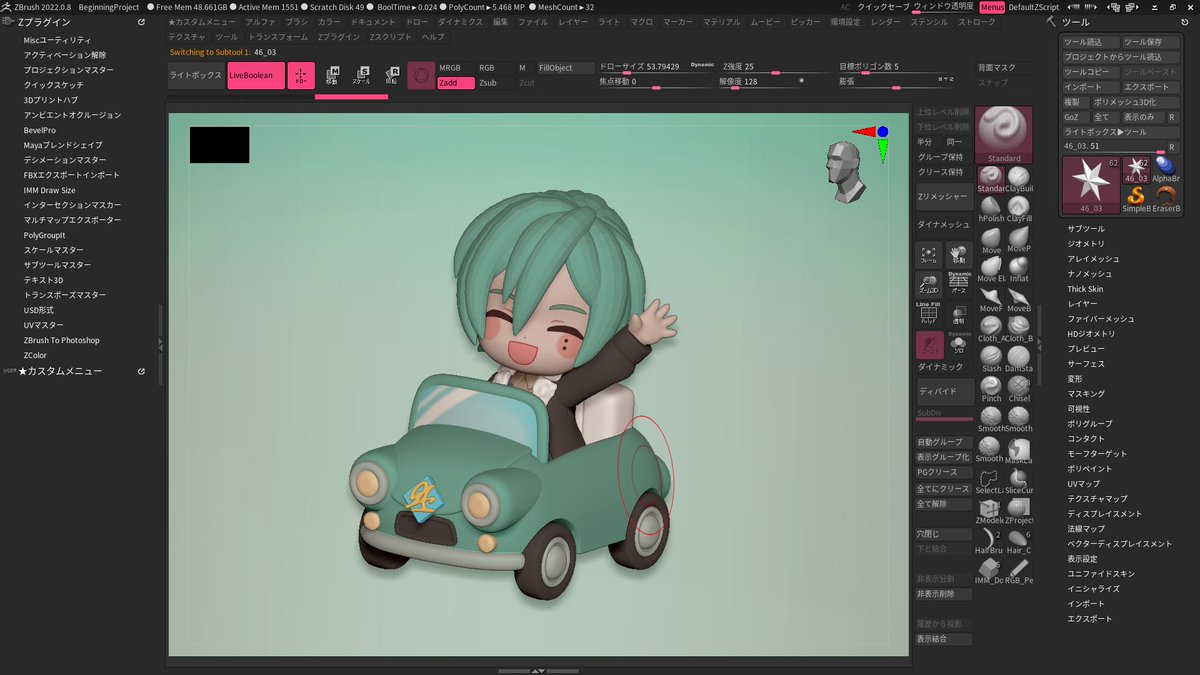Screen dimensions: 1200x675
Task: Open the ZModeler brush
Action: point(988,511)
